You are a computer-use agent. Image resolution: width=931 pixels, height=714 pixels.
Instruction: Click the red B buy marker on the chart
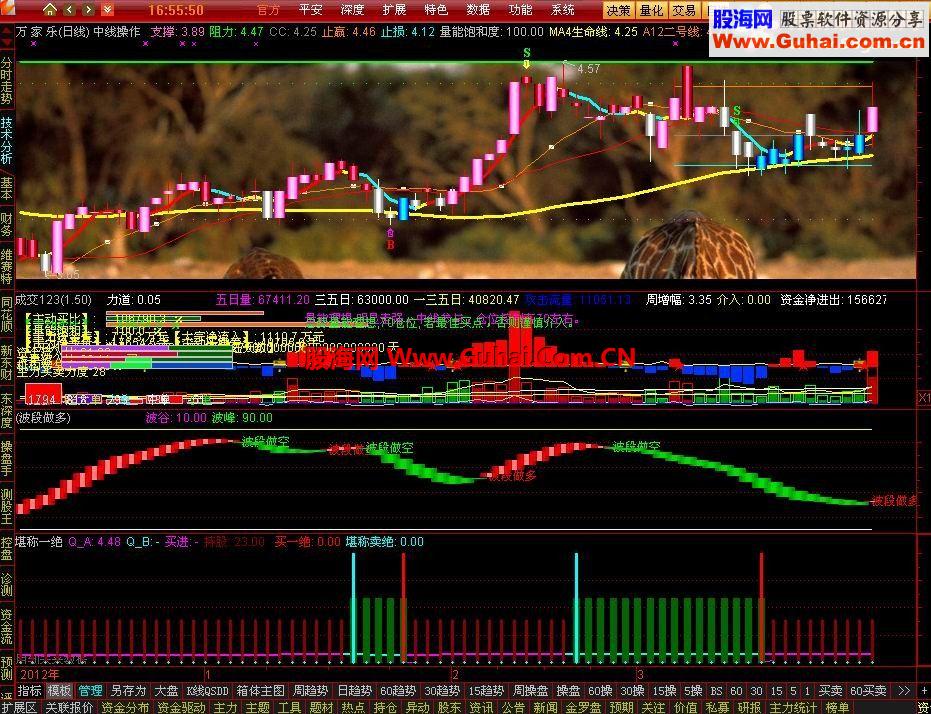(x=391, y=245)
